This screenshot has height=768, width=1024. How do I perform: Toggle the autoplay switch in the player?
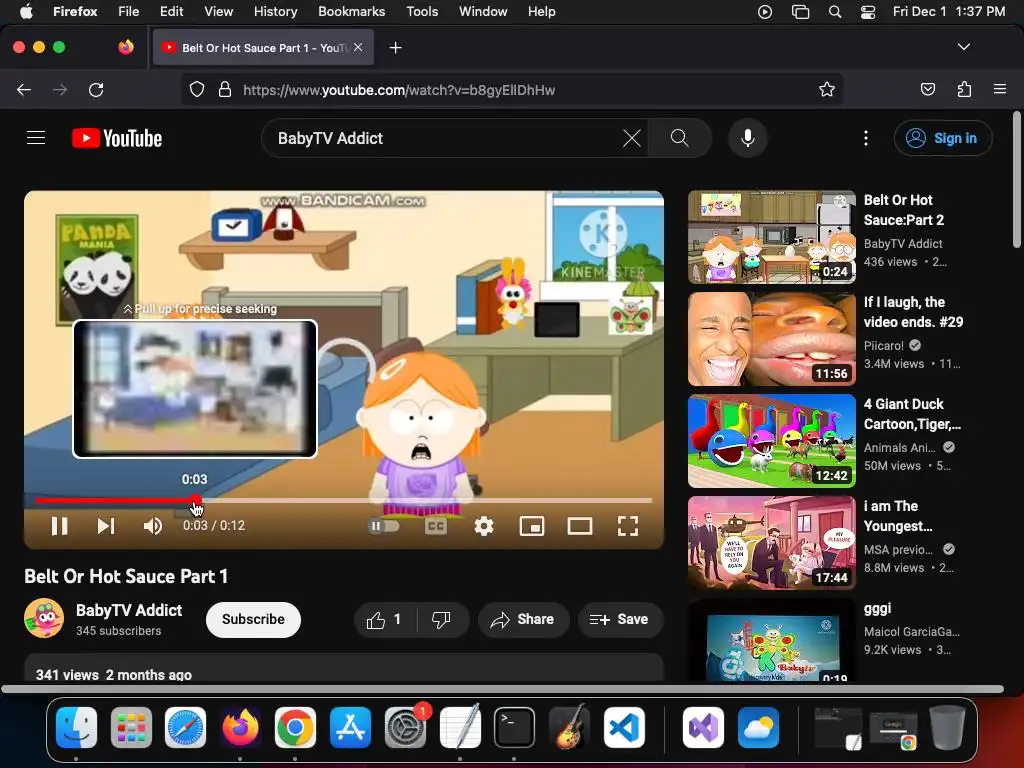pyautogui.click(x=384, y=526)
